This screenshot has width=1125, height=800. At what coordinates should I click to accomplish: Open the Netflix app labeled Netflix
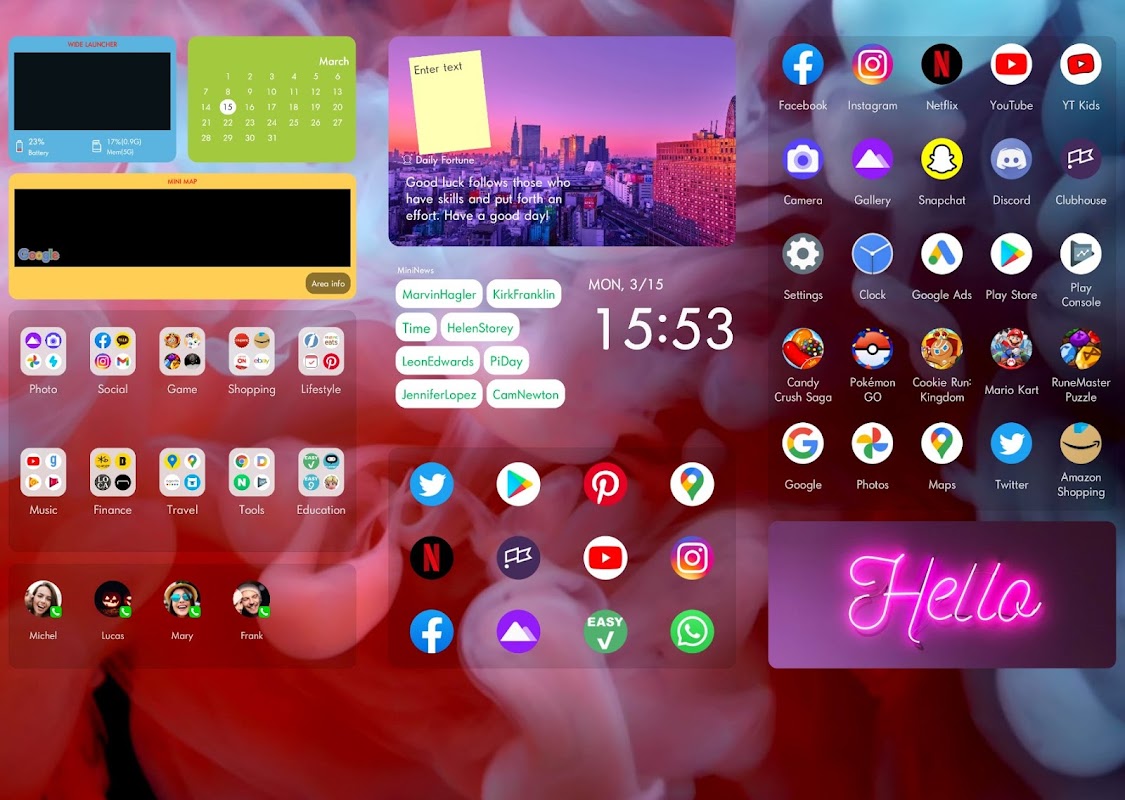(941, 65)
